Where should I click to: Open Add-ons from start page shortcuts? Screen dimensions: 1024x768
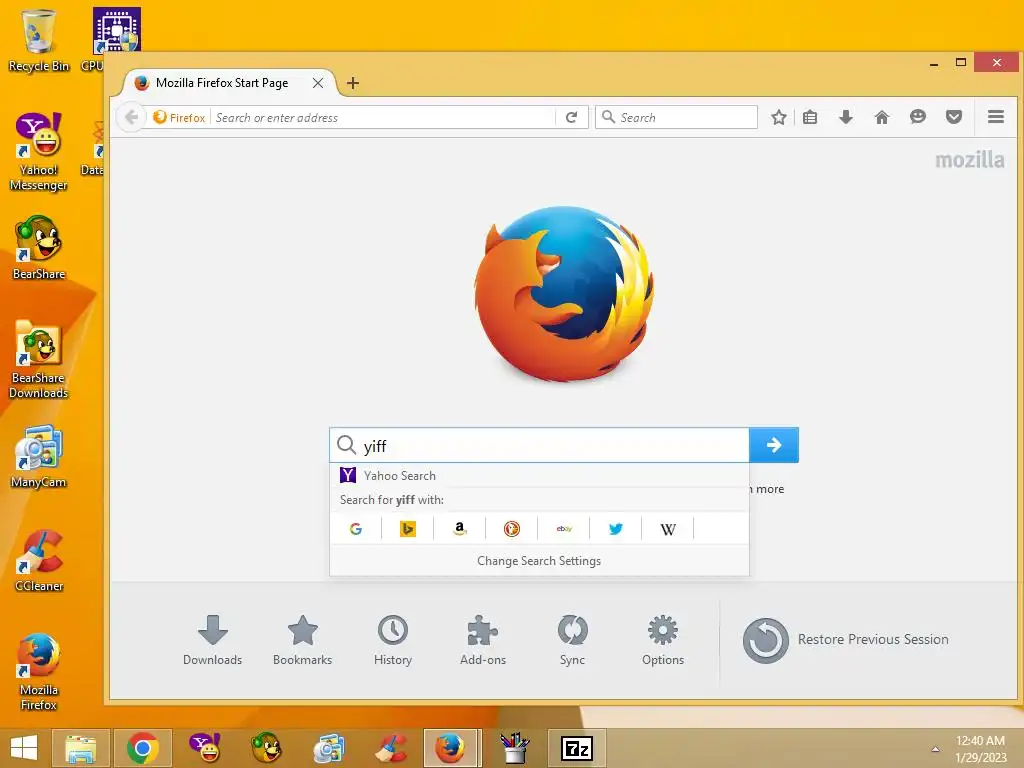483,640
